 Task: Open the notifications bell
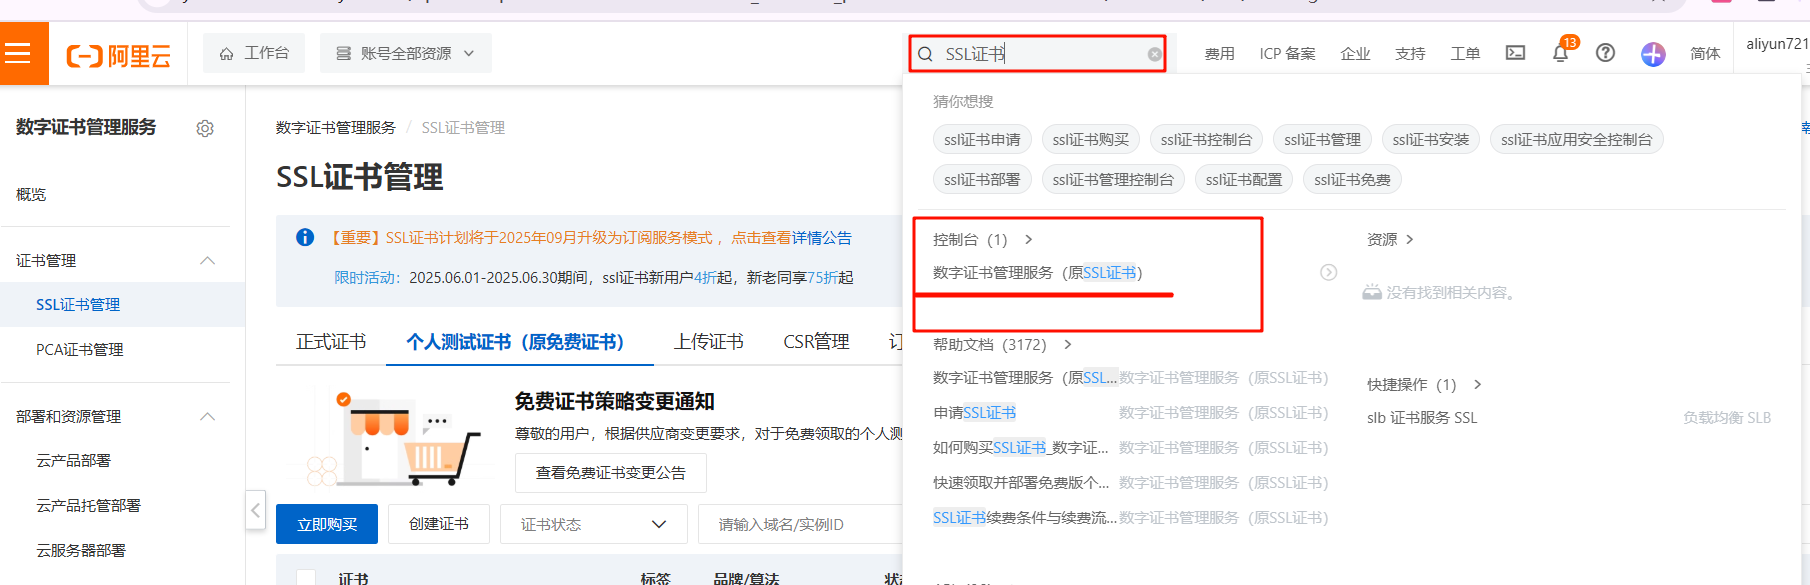[x=1560, y=54]
